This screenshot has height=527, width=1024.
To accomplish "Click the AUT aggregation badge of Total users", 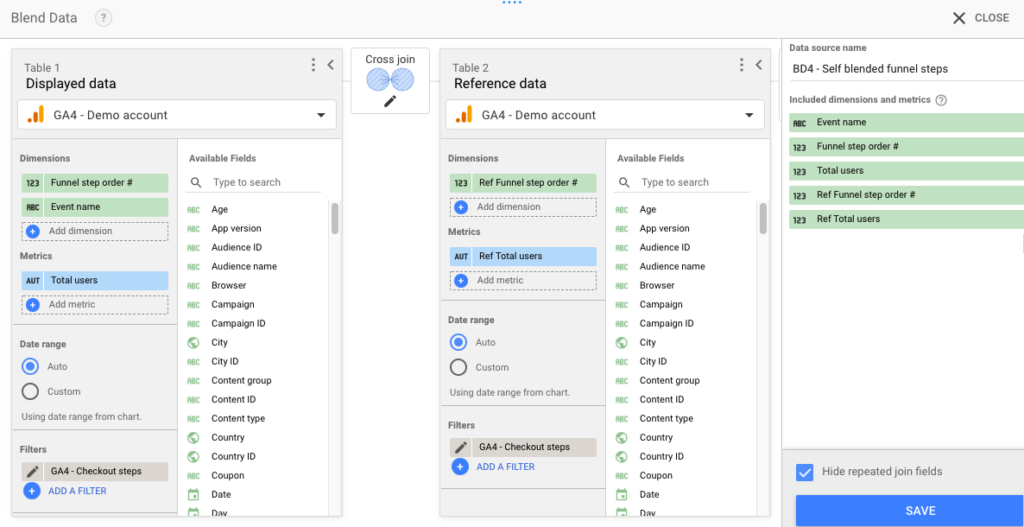I will pos(33,280).
